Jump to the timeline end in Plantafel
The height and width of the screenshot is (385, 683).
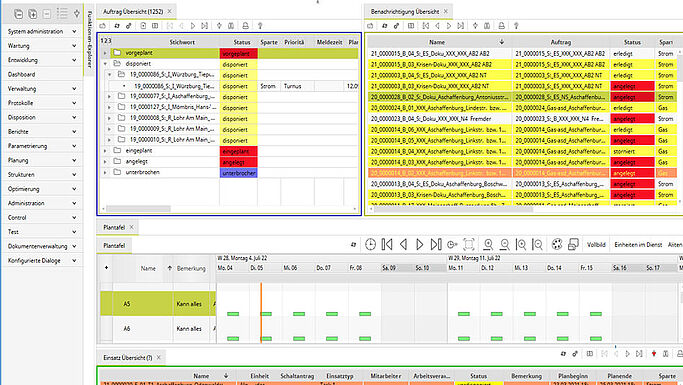[436, 245]
